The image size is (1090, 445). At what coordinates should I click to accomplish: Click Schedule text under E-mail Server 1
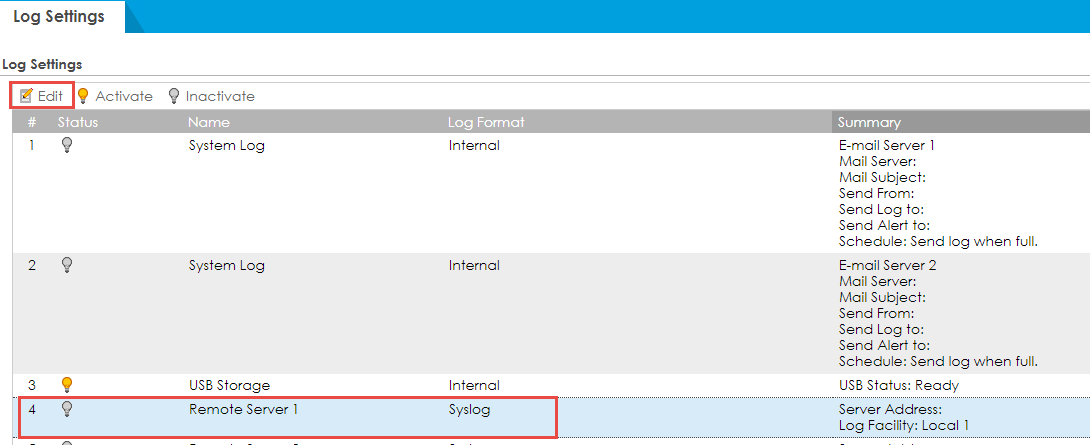click(938, 241)
